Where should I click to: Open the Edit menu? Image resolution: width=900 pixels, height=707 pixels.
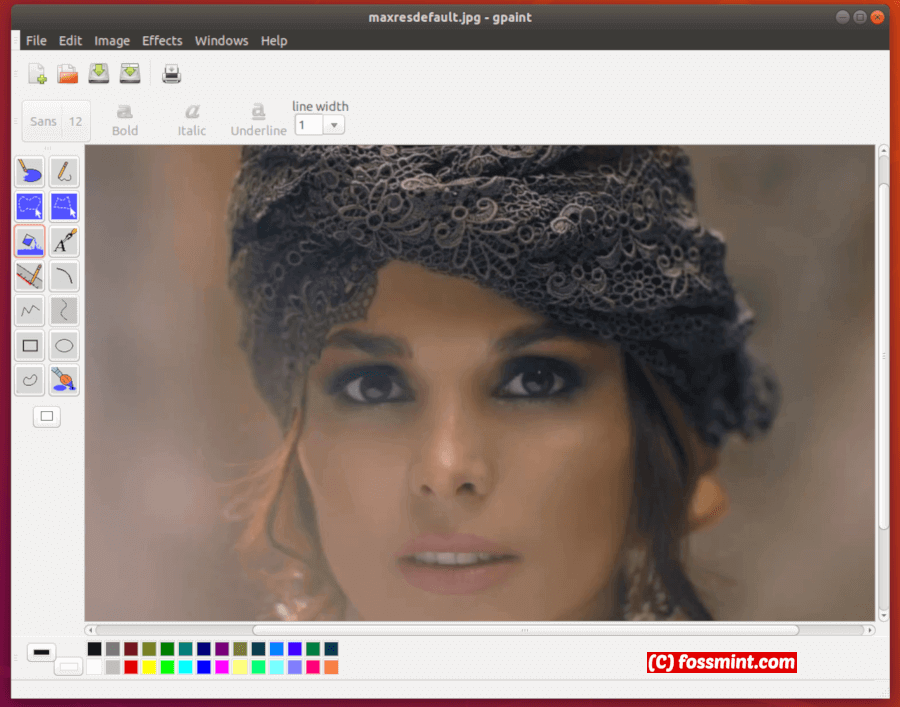70,41
